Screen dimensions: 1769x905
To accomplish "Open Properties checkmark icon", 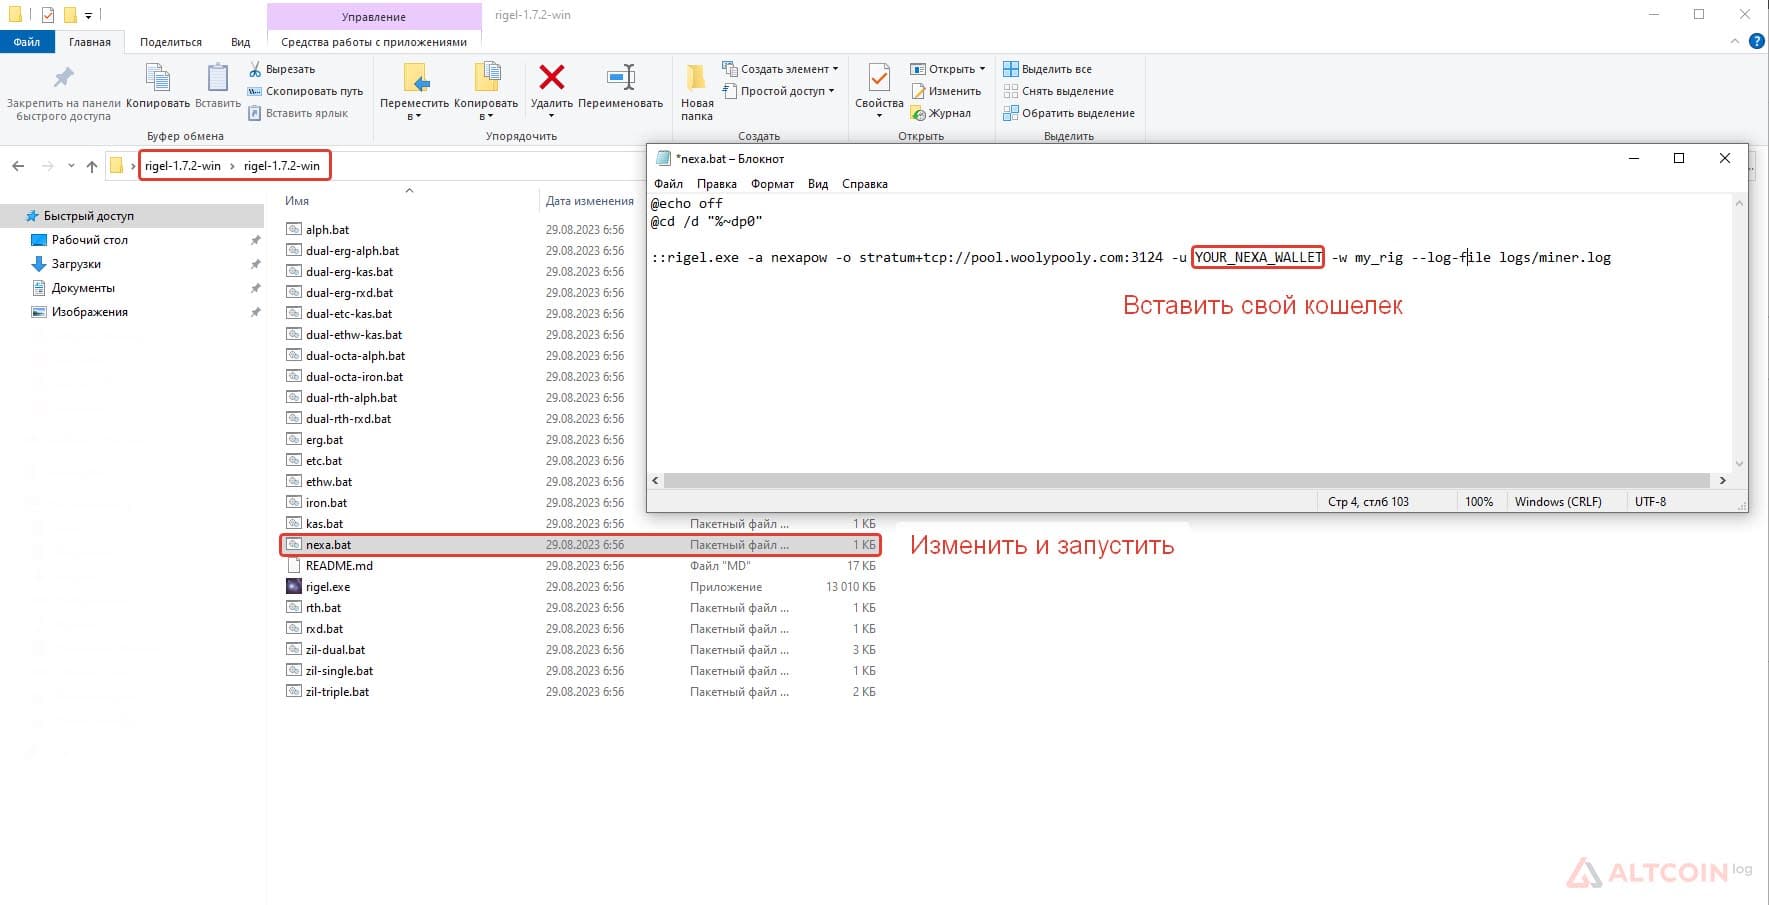I will [879, 78].
